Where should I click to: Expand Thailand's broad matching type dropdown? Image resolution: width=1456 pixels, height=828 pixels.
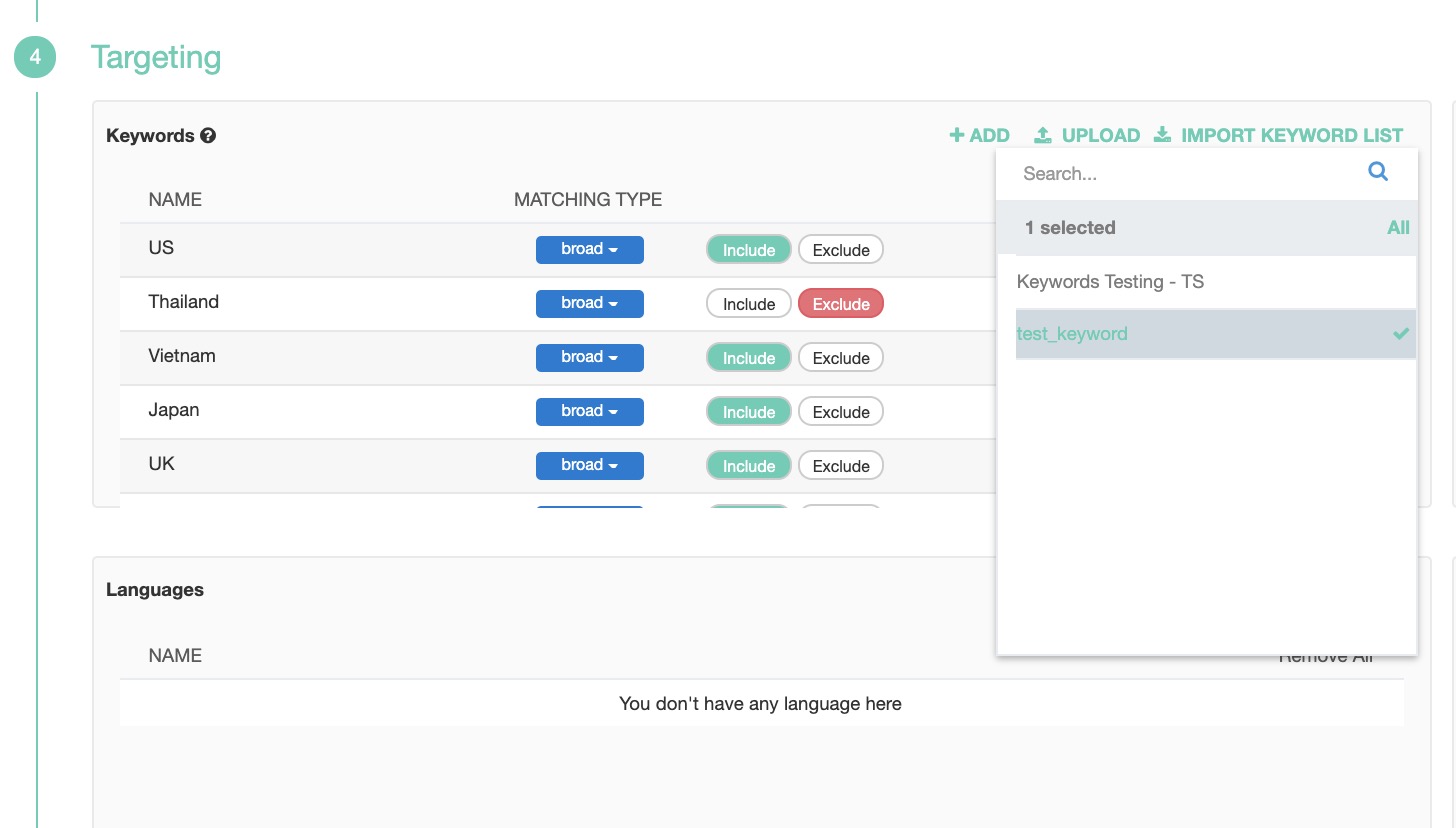(x=589, y=304)
